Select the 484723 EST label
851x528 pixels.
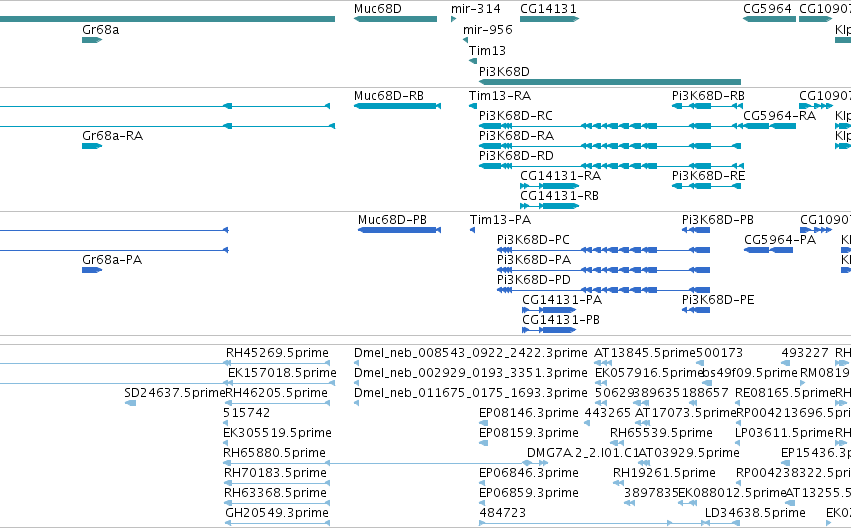tap(503, 514)
